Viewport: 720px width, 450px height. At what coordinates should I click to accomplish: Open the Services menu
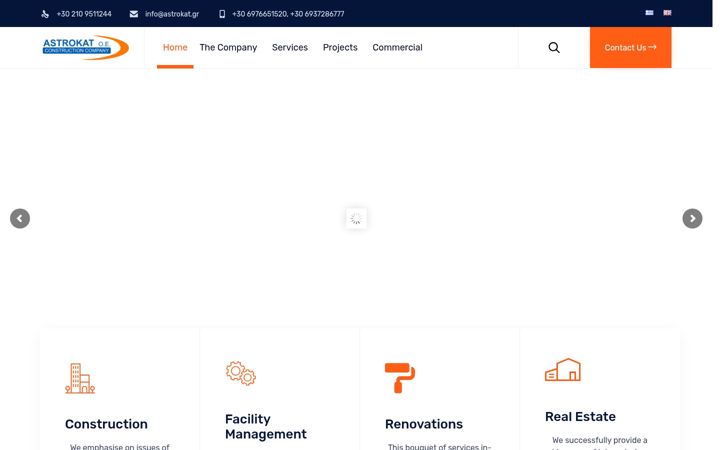tap(290, 47)
